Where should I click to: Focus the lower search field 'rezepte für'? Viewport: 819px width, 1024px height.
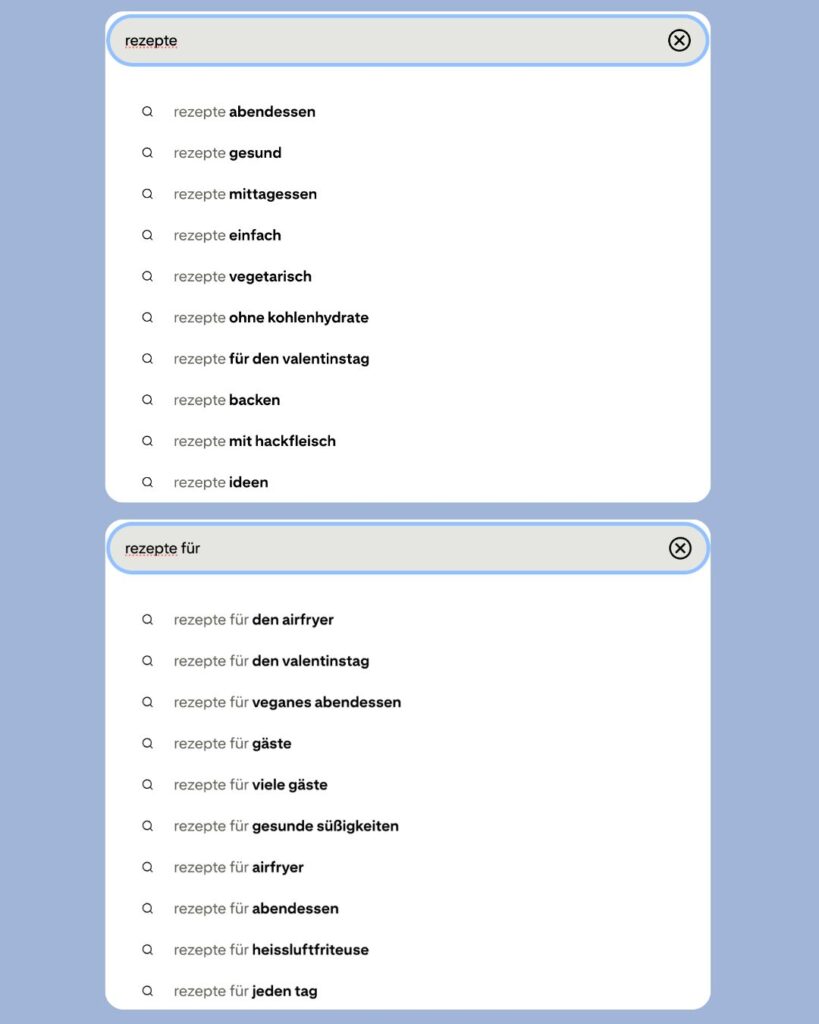(x=400, y=548)
